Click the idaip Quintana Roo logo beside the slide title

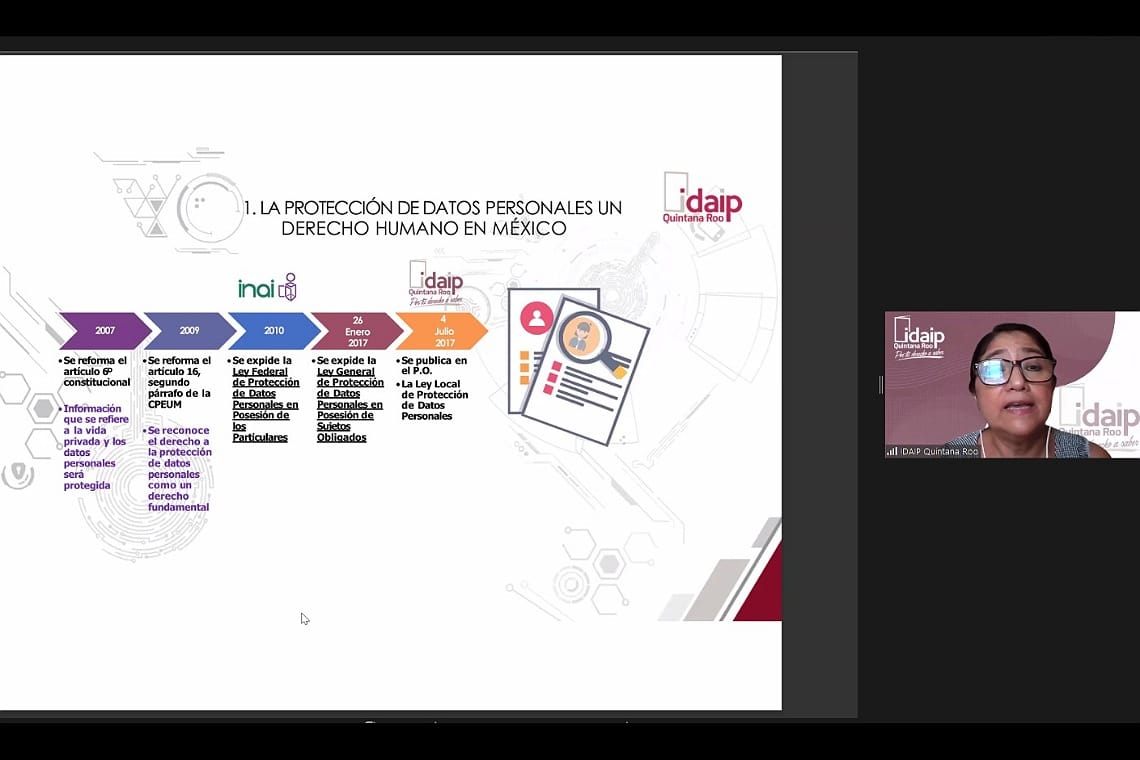[x=702, y=198]
